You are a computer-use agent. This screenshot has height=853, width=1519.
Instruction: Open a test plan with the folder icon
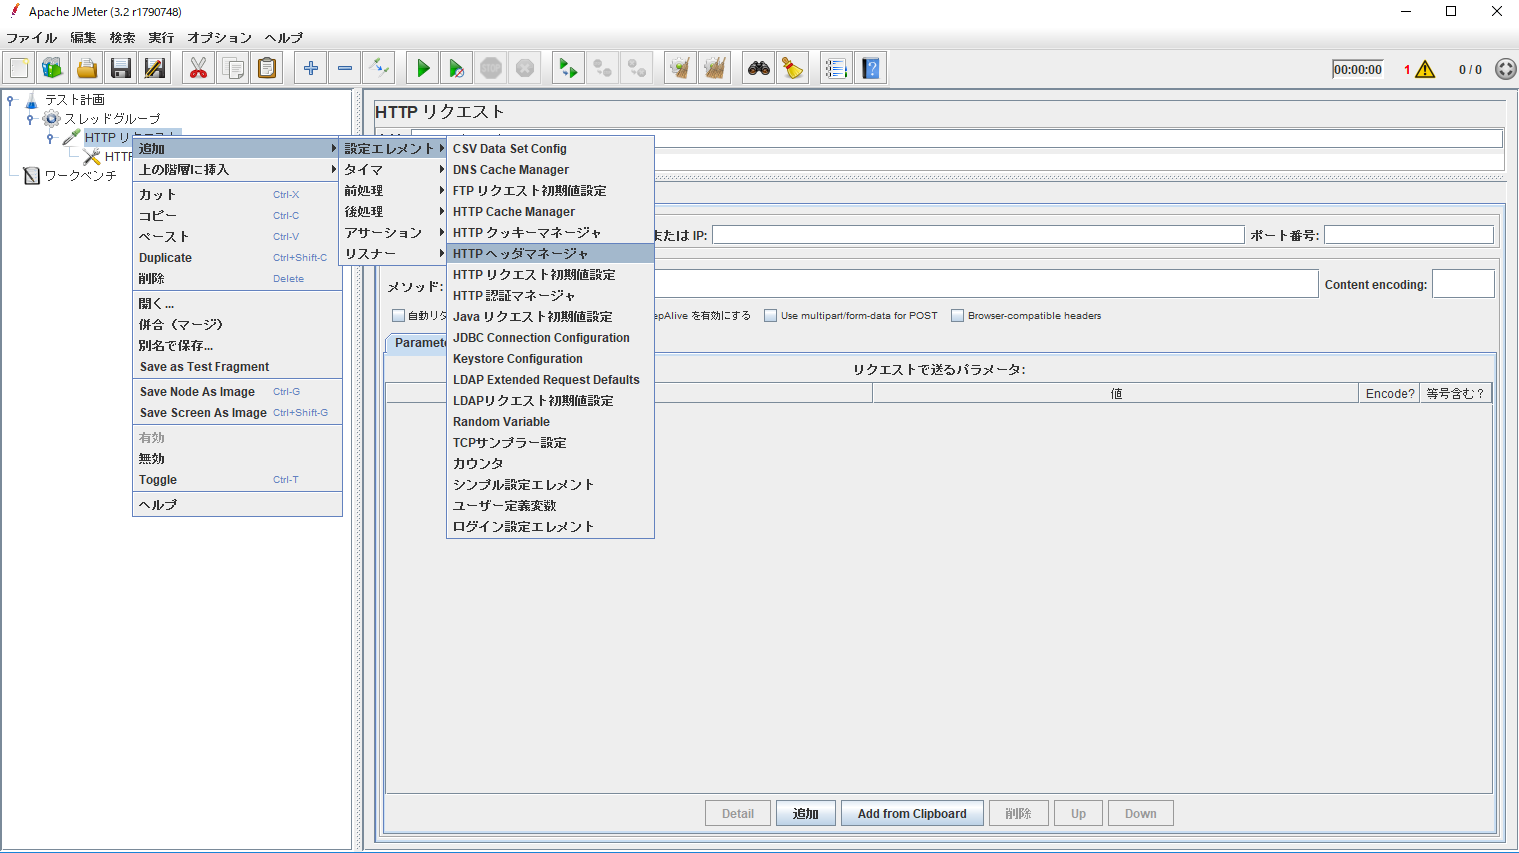pyautogui.click(x=86, y=67)
